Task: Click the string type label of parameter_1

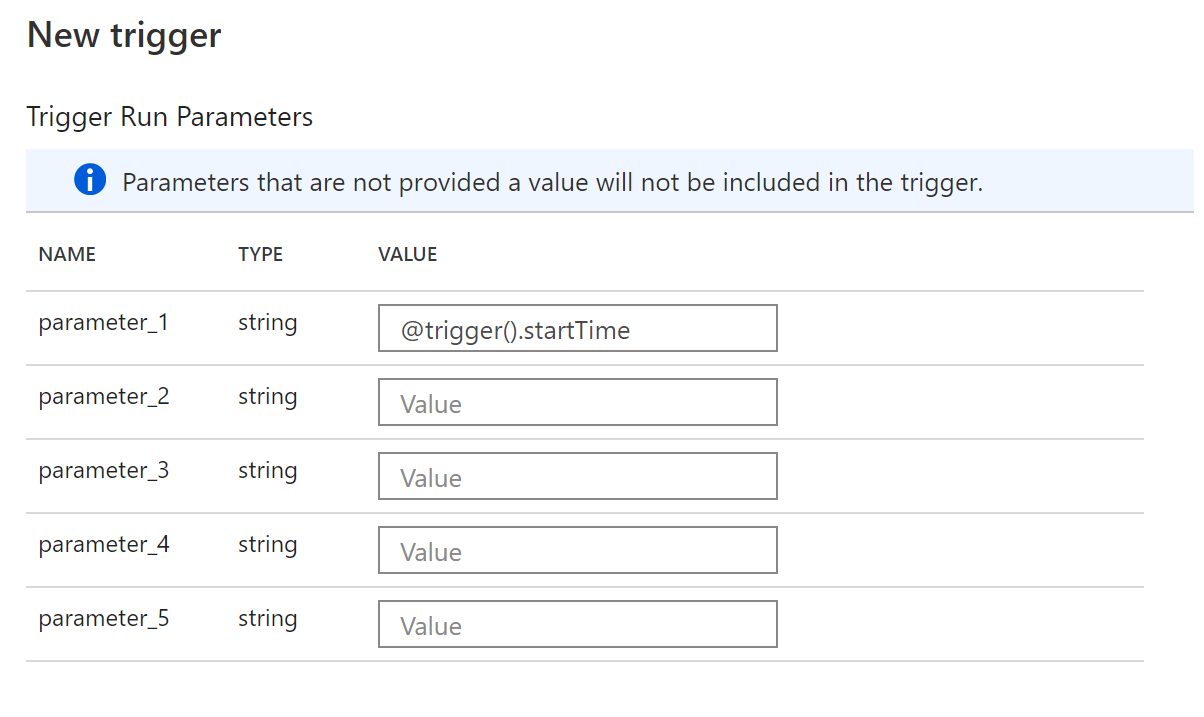Action: tap(267, 322)
